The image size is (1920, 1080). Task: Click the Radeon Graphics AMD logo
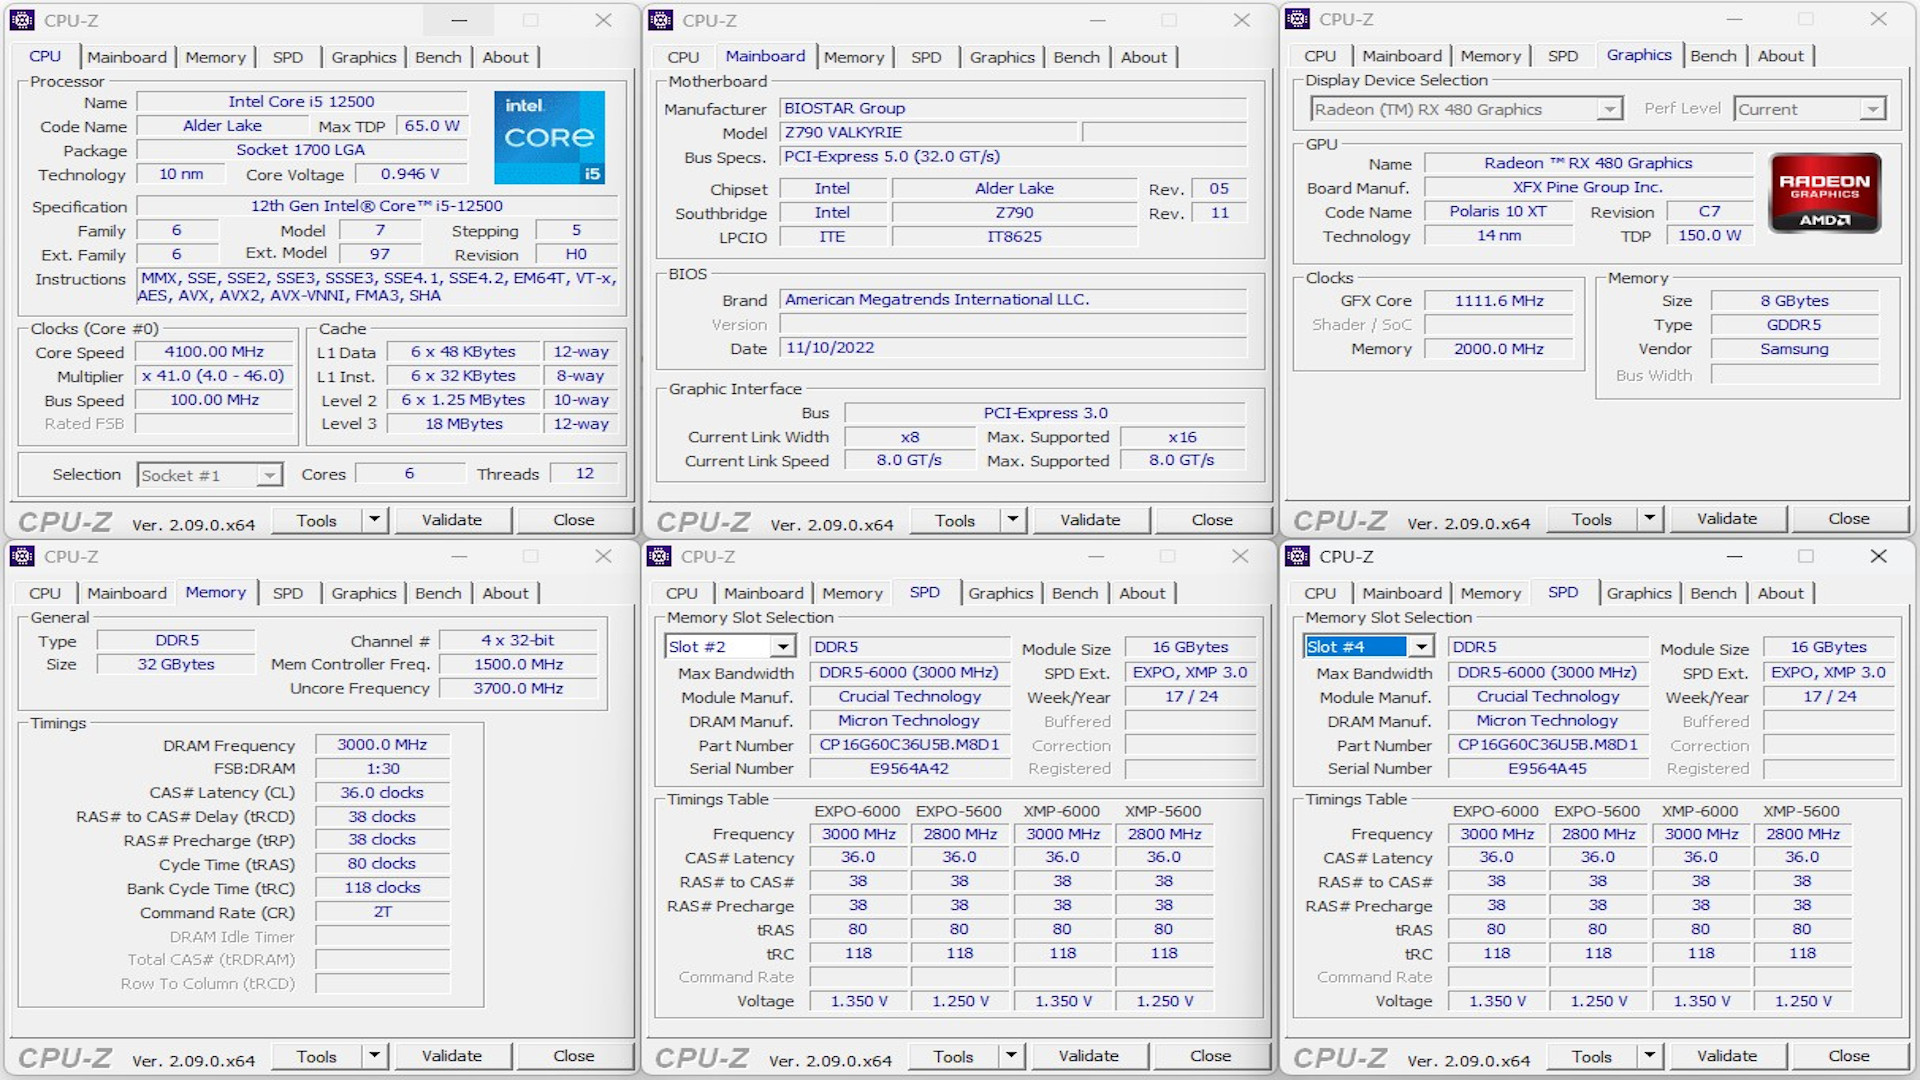pyautogui.click(x=1824, y=193)
